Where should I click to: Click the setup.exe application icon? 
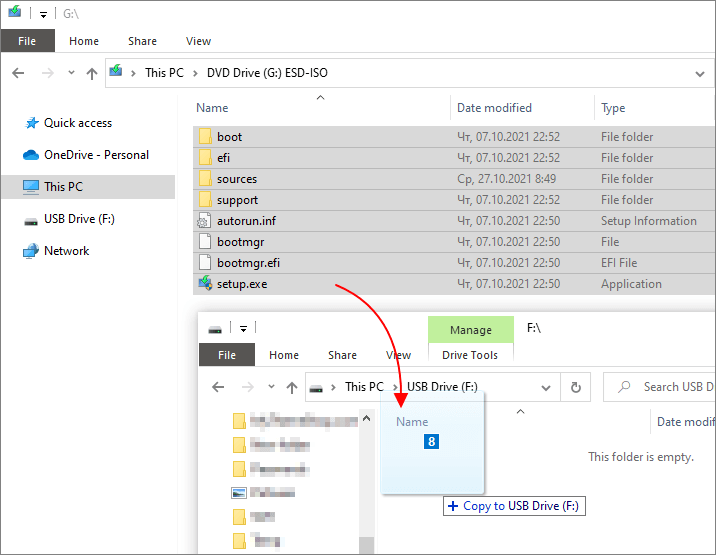205,284
